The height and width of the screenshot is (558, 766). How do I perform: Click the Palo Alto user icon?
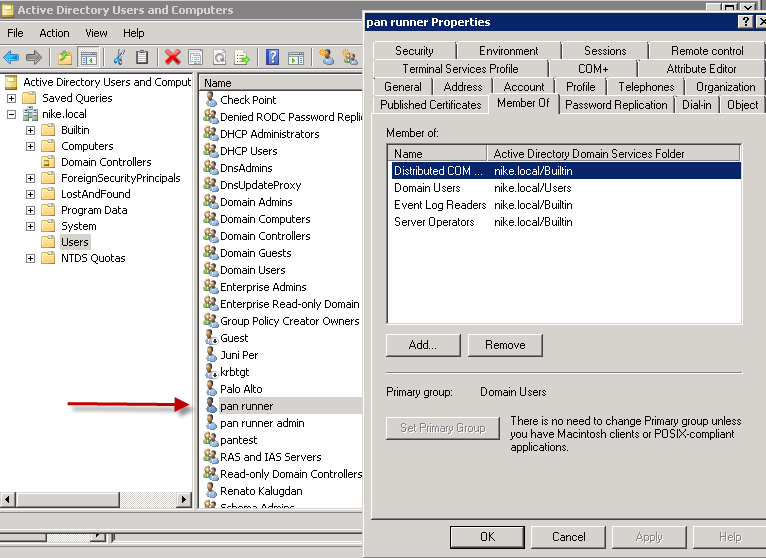[211, 389]
